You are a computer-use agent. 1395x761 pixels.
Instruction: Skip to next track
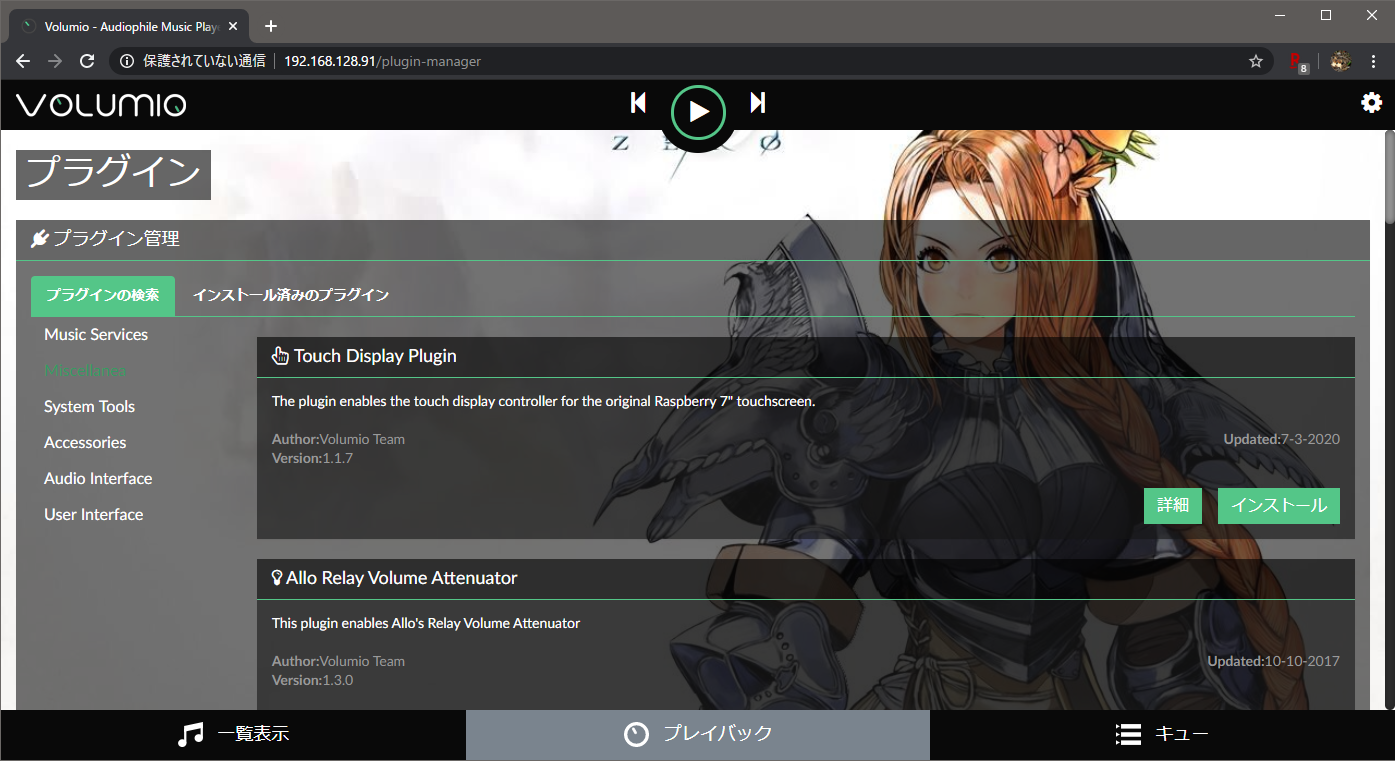click(x=758, y=102)
